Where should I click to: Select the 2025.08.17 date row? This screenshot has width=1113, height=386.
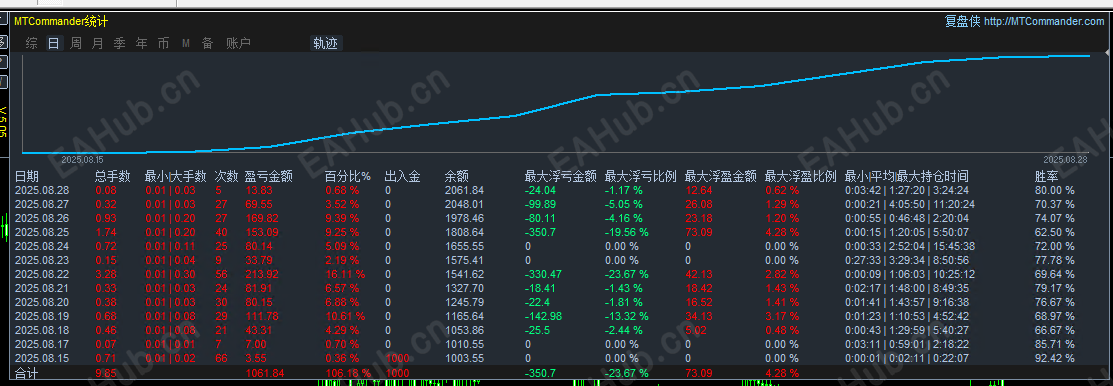pyautogui.click(x=42, y=343)
